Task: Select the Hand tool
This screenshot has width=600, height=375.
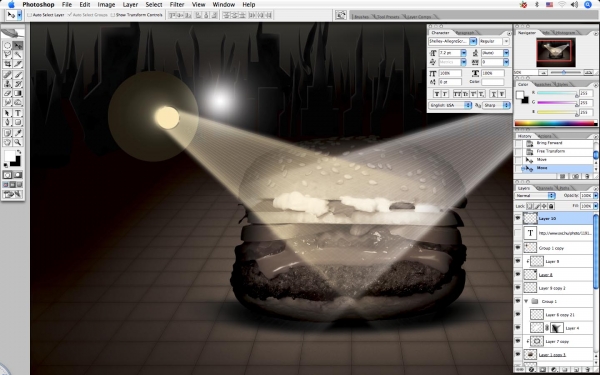Action: [7, 142]
